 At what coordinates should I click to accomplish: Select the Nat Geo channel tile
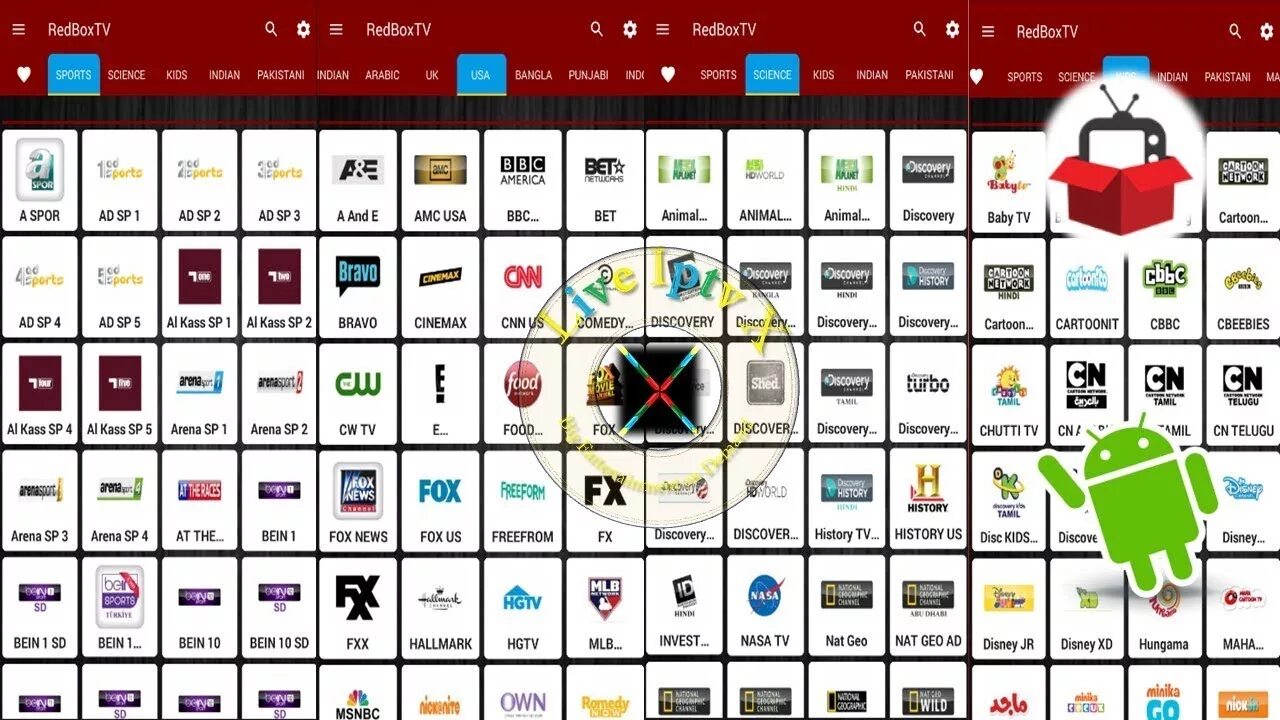[x=847, y=607]
